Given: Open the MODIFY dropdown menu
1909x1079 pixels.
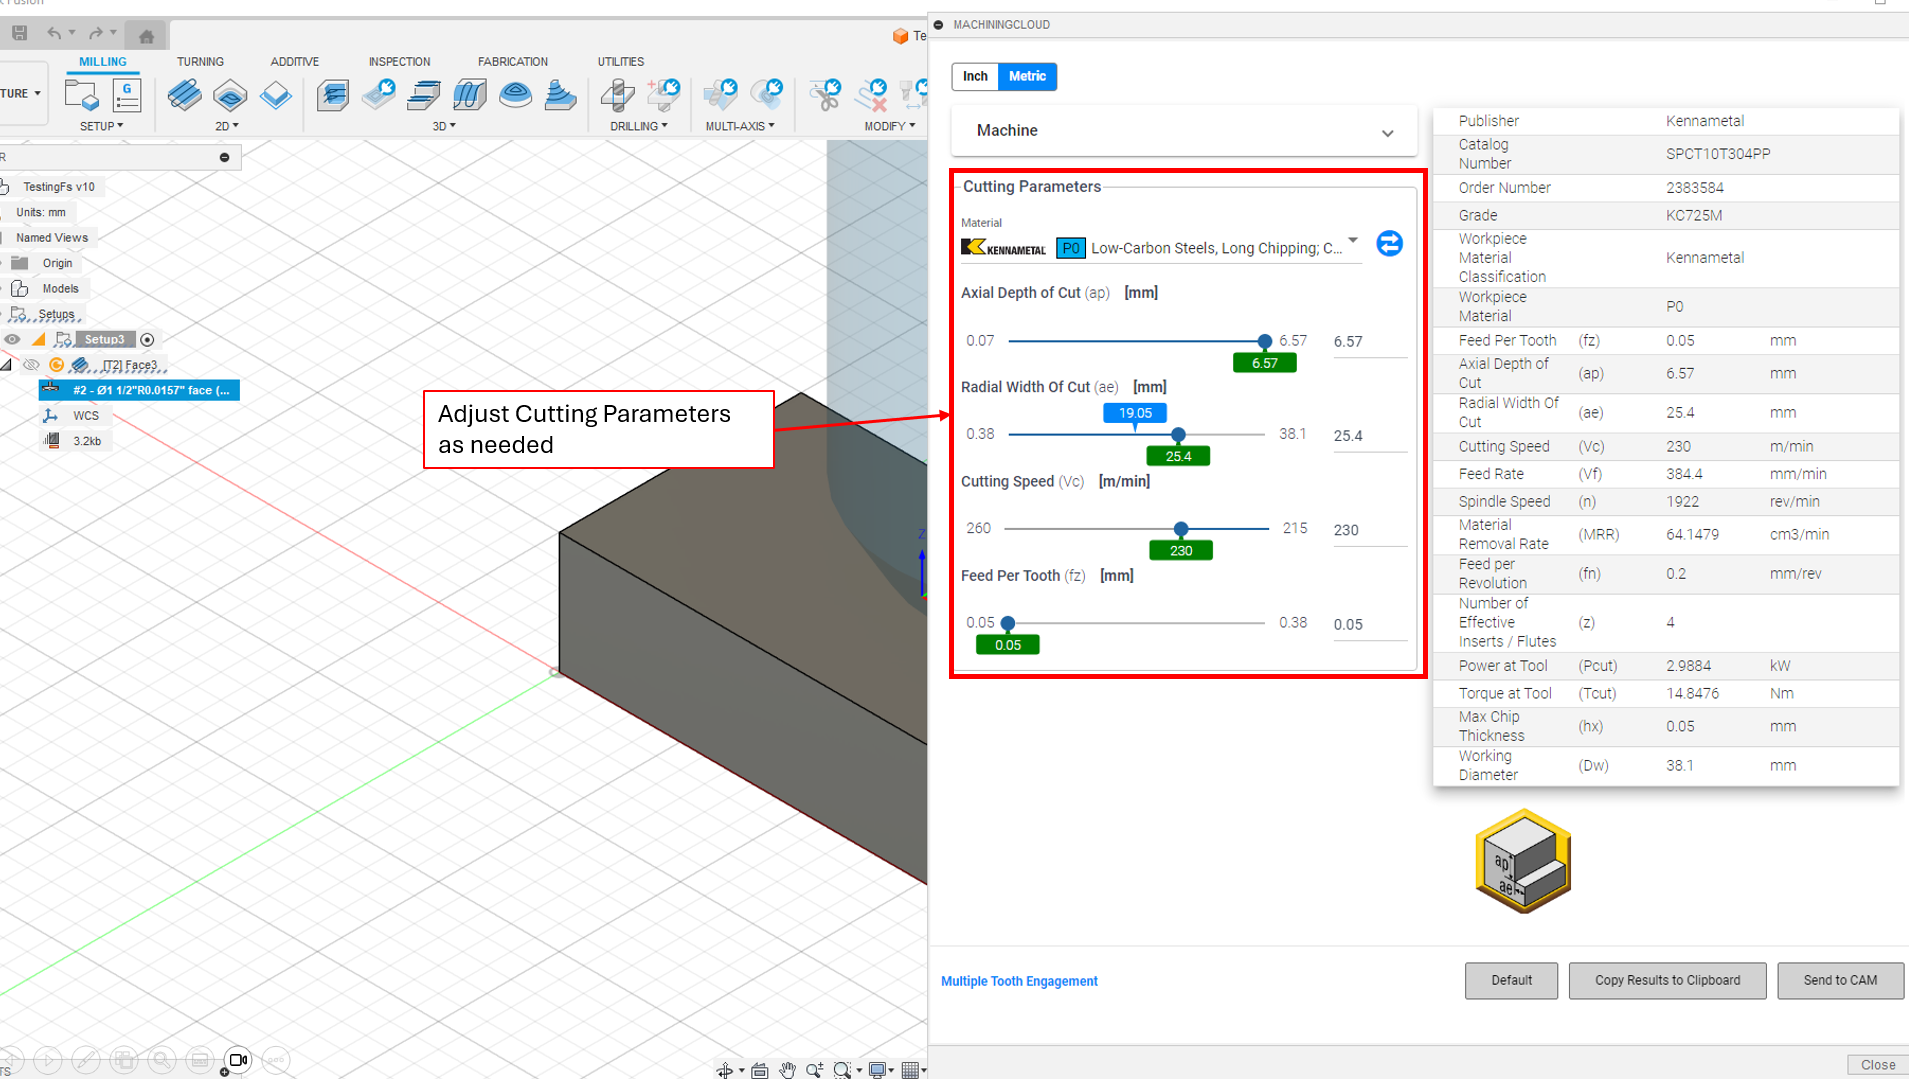Looking at the screenshot, I should click(890, 126).
